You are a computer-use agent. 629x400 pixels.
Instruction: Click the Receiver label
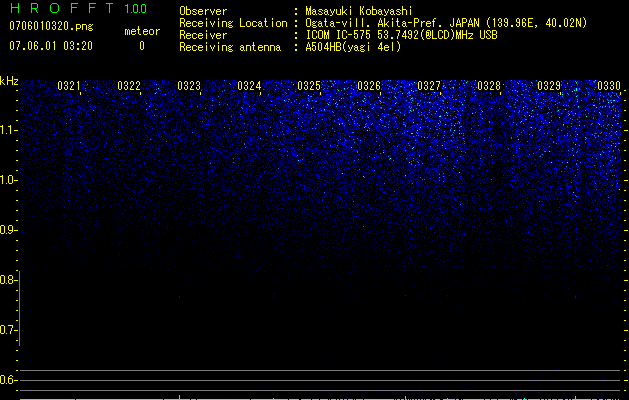[203, 35]
